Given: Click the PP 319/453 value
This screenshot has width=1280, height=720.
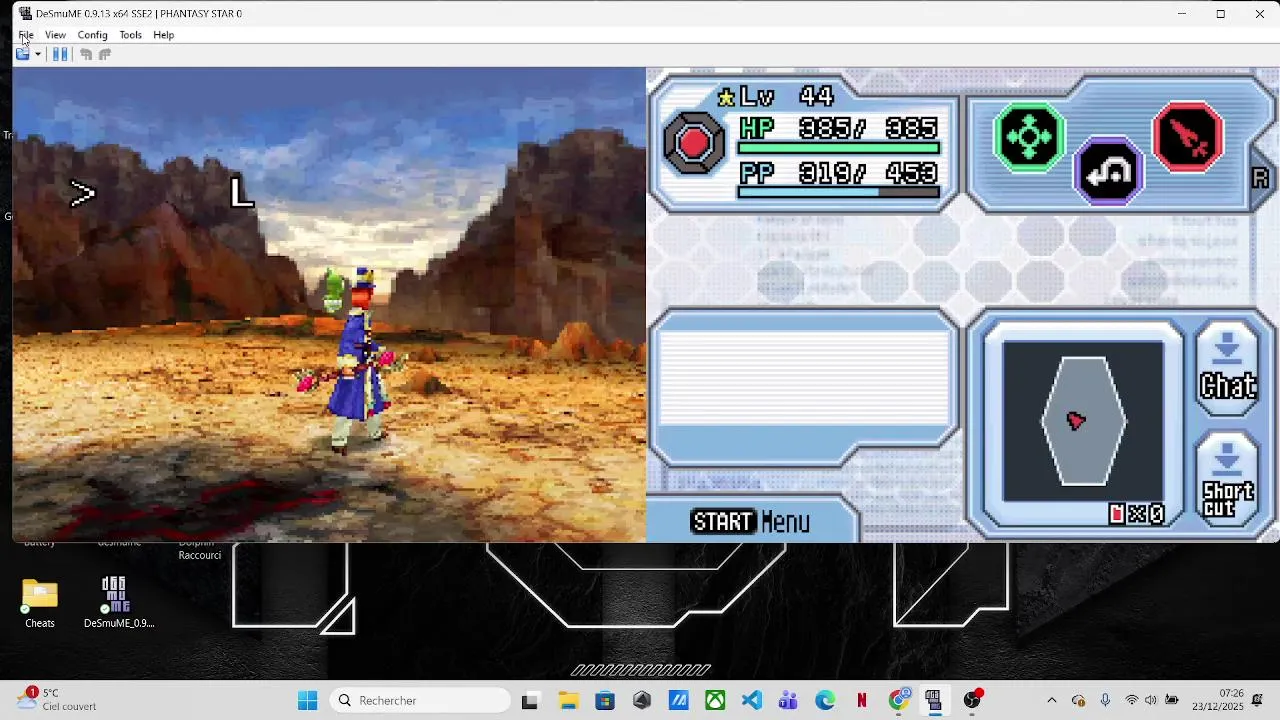Looking at the screenshot, I should tap(868, 173).
